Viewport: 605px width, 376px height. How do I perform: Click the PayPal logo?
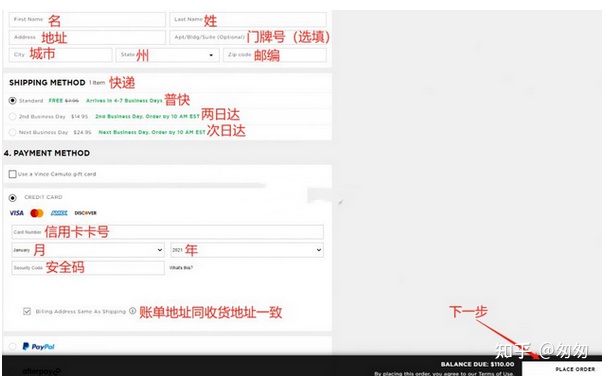point(38,346)
